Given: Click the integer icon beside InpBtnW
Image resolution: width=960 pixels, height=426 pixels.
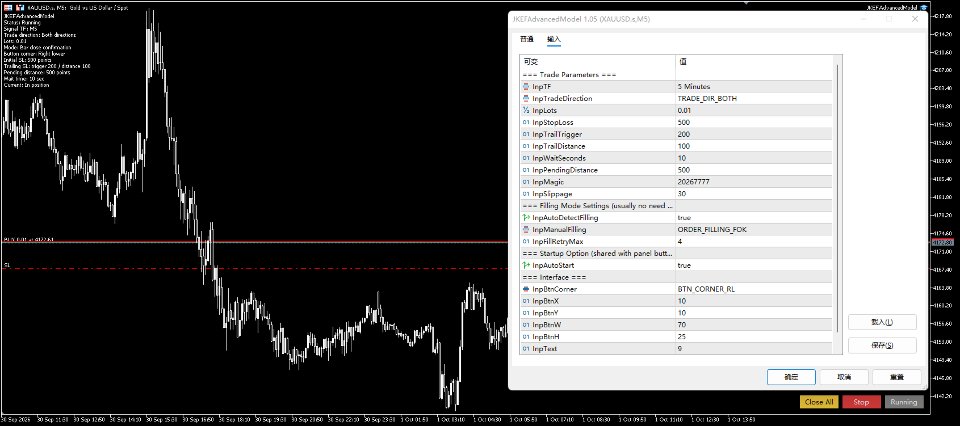Looking at the screenshot, I should (x=526, y=325).
